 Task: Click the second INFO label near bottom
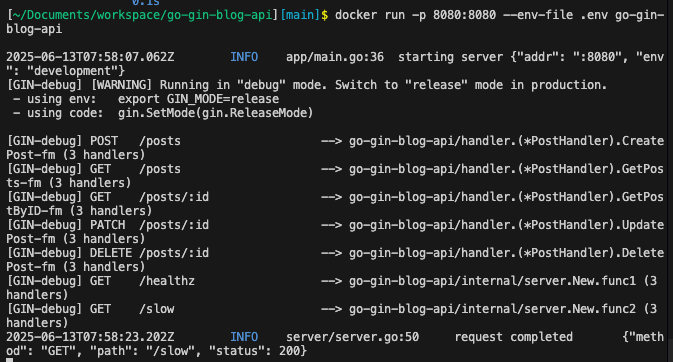(244, 337)
